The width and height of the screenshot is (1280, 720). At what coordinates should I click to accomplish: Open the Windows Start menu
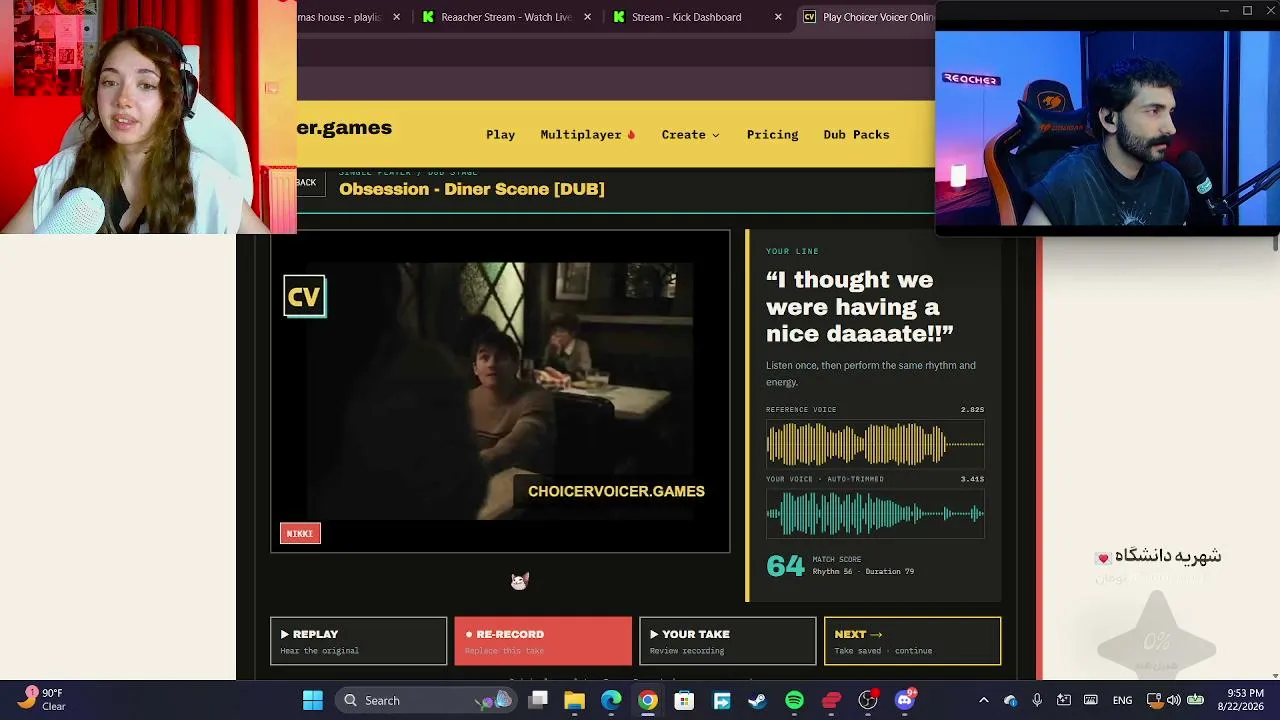pyautogui.click(x=313, y=701)
